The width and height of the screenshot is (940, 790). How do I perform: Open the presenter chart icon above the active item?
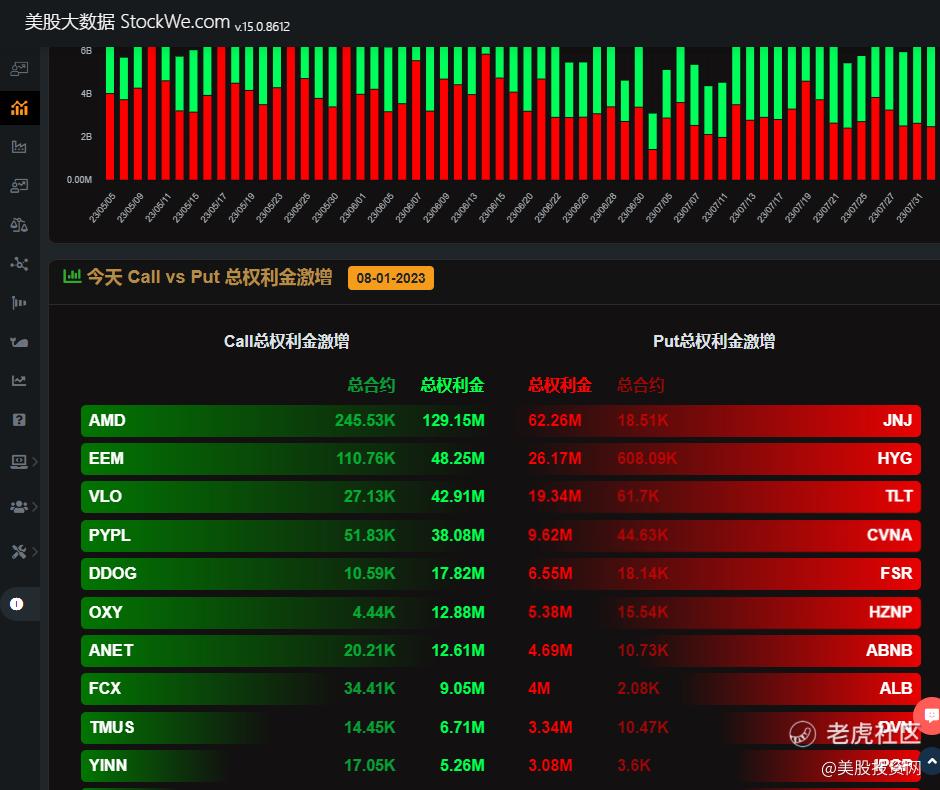click(19, 69)
